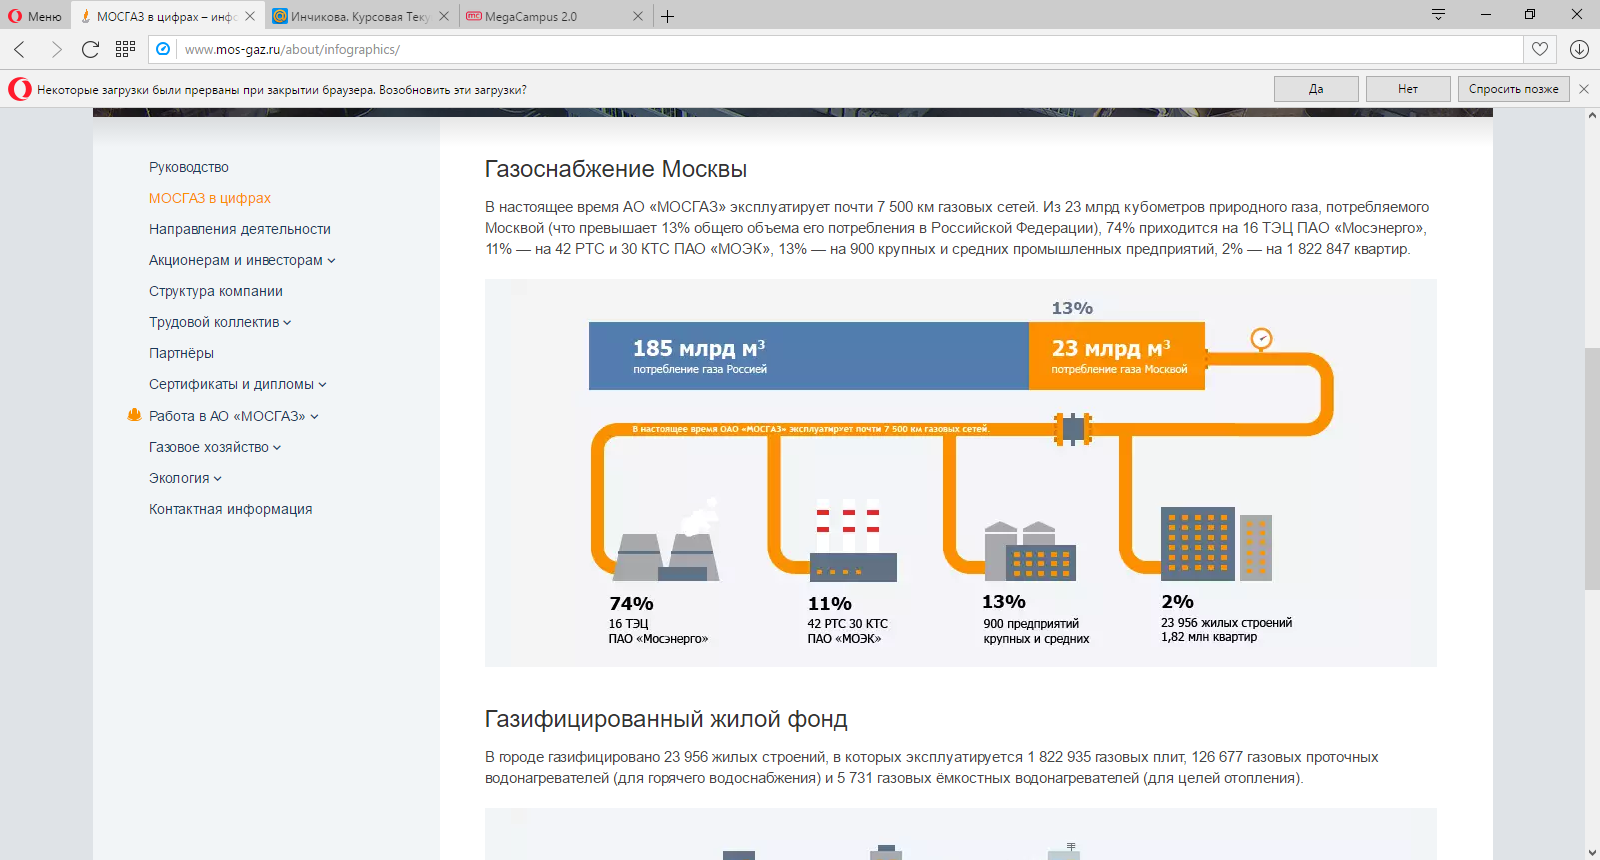Viewport: 1600px width, 860px height.
Task: Restore down the Opera window
Action: click(x=1530, y=14)
